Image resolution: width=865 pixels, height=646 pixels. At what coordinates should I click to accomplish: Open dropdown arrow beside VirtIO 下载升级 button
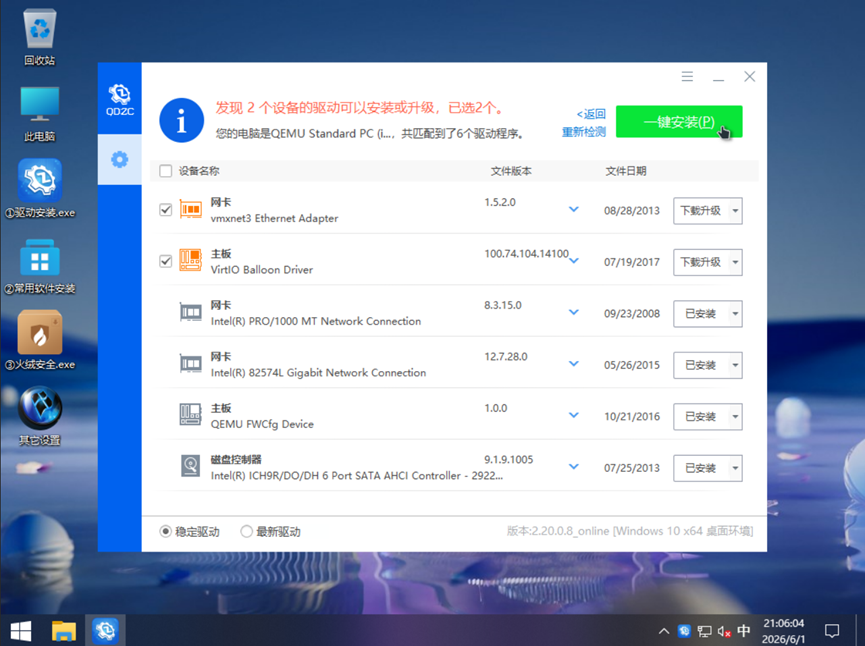[735, 262]
